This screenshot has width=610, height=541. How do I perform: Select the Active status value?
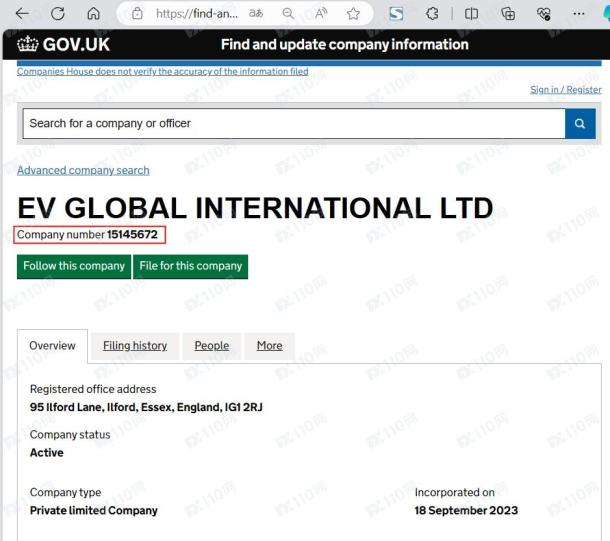(47, 453)
